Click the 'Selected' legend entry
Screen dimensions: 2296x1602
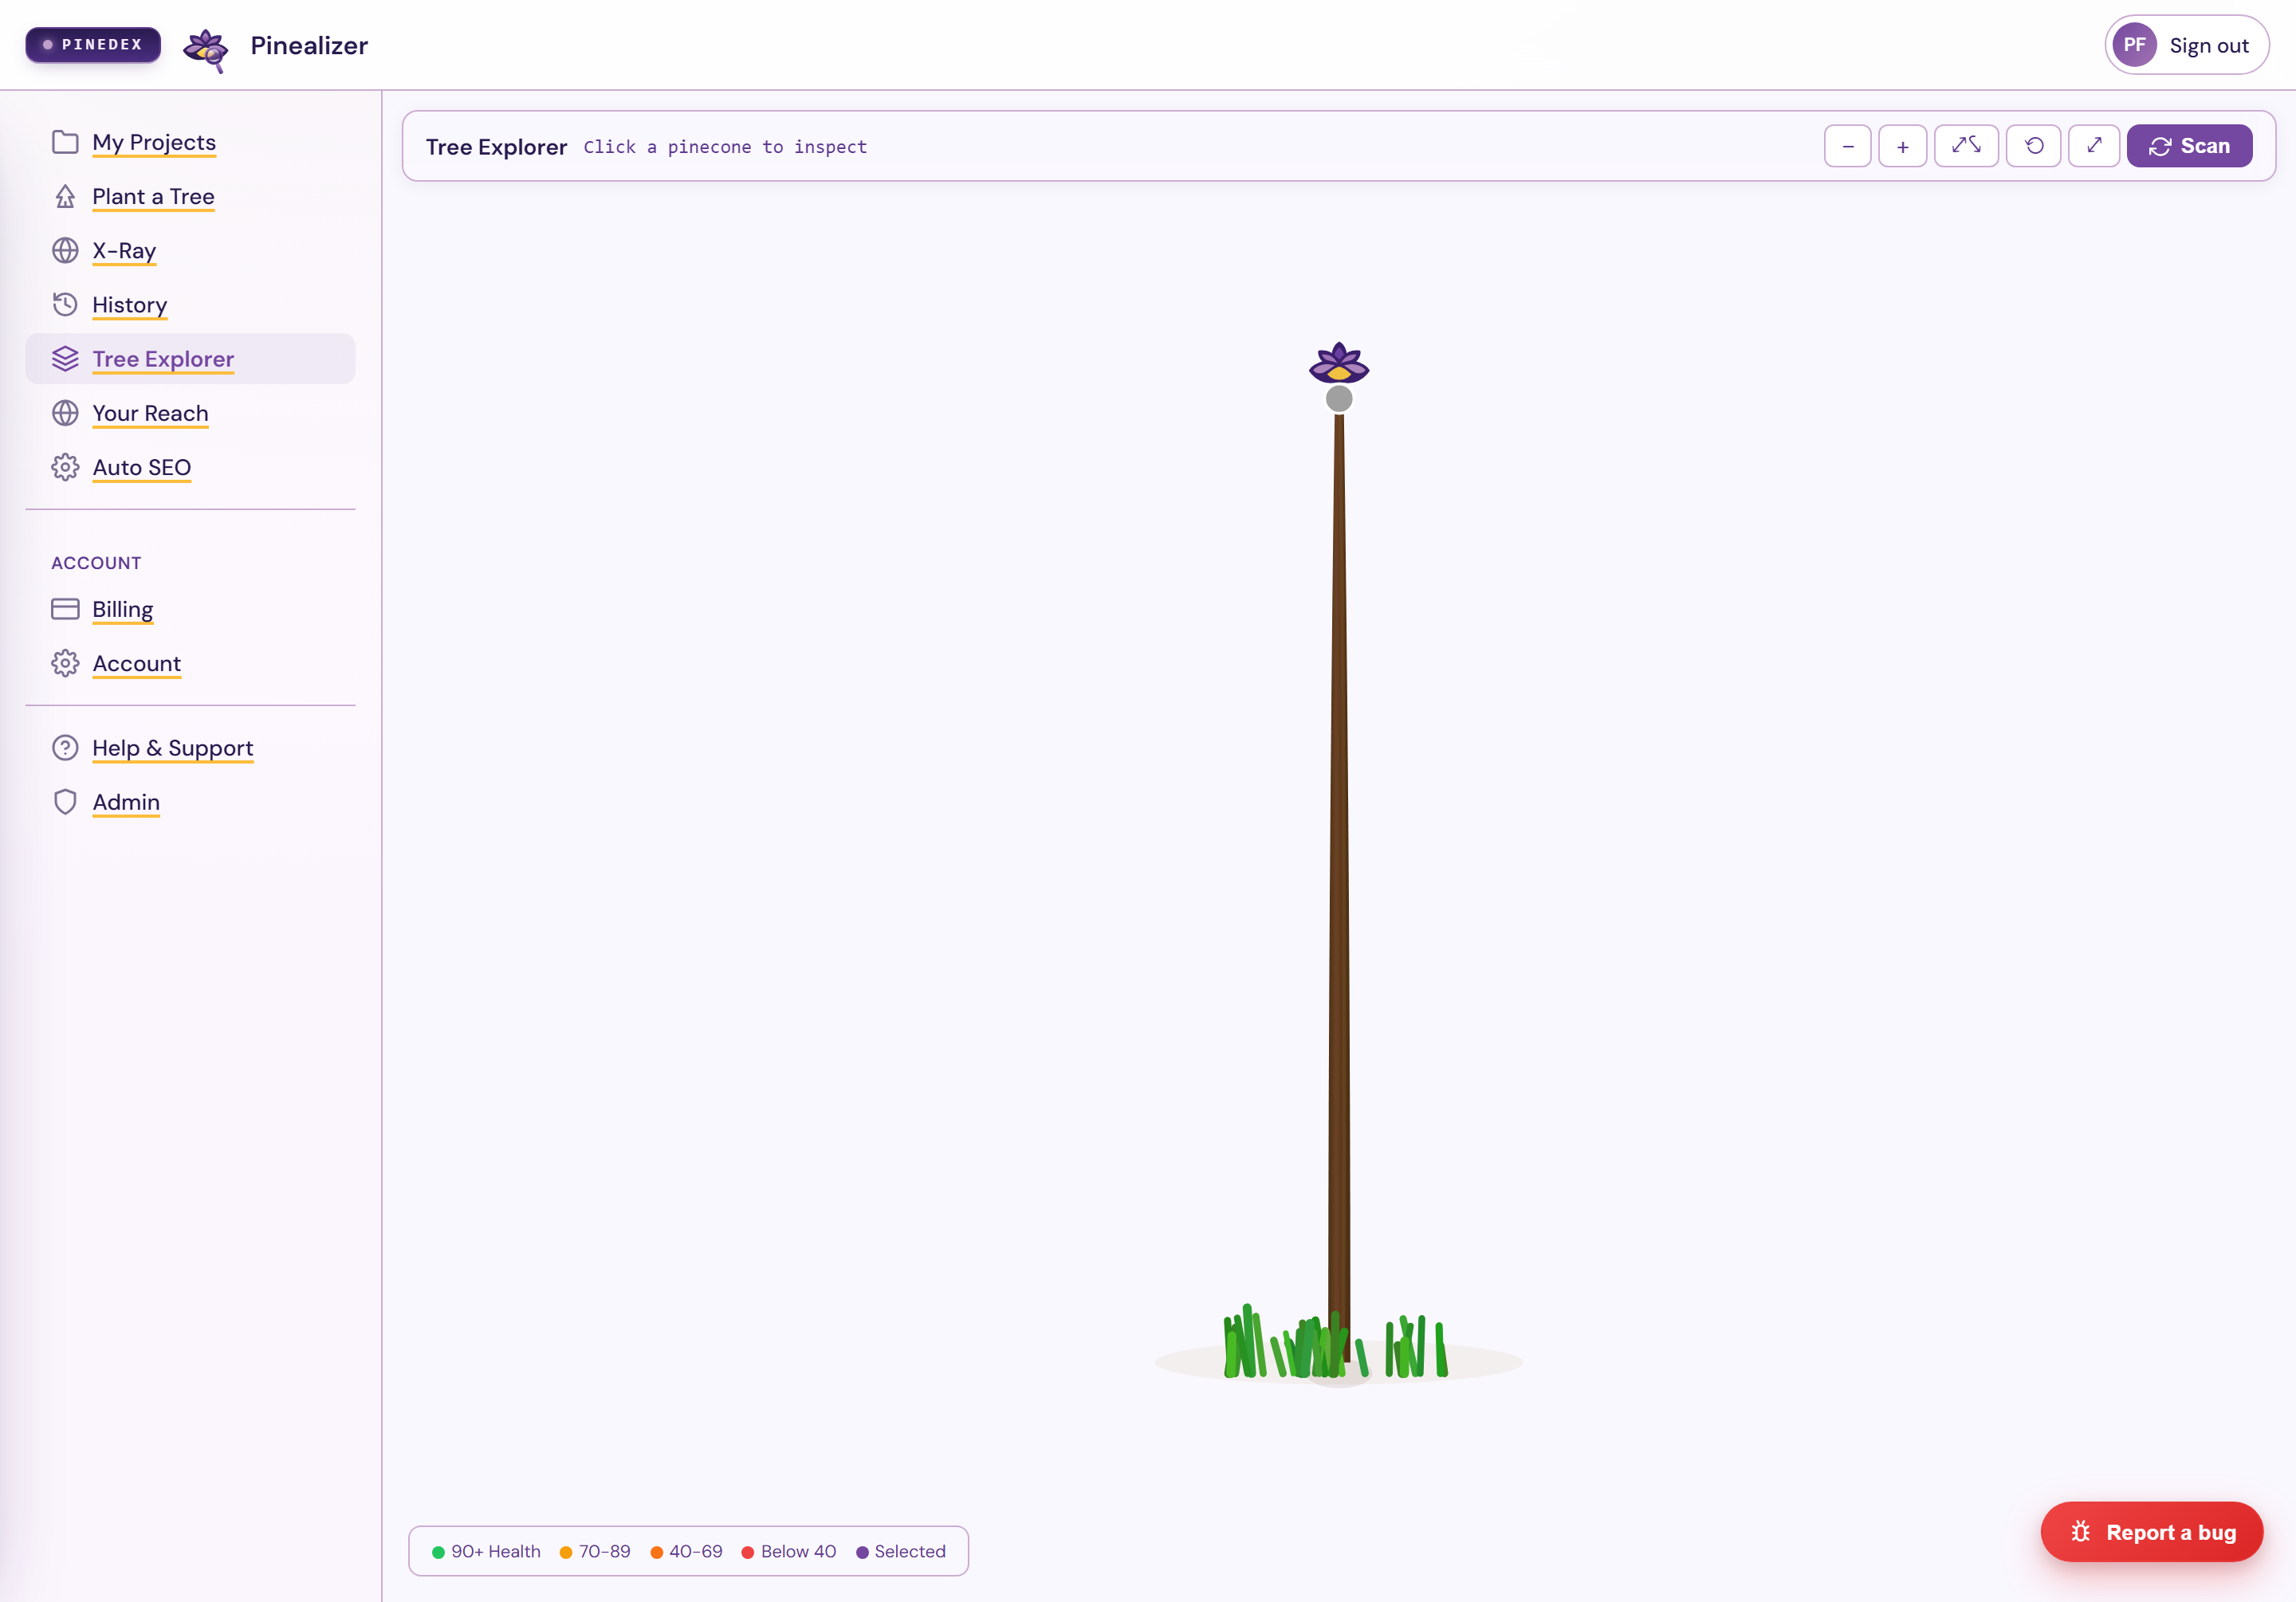(x=901, y=1551)
